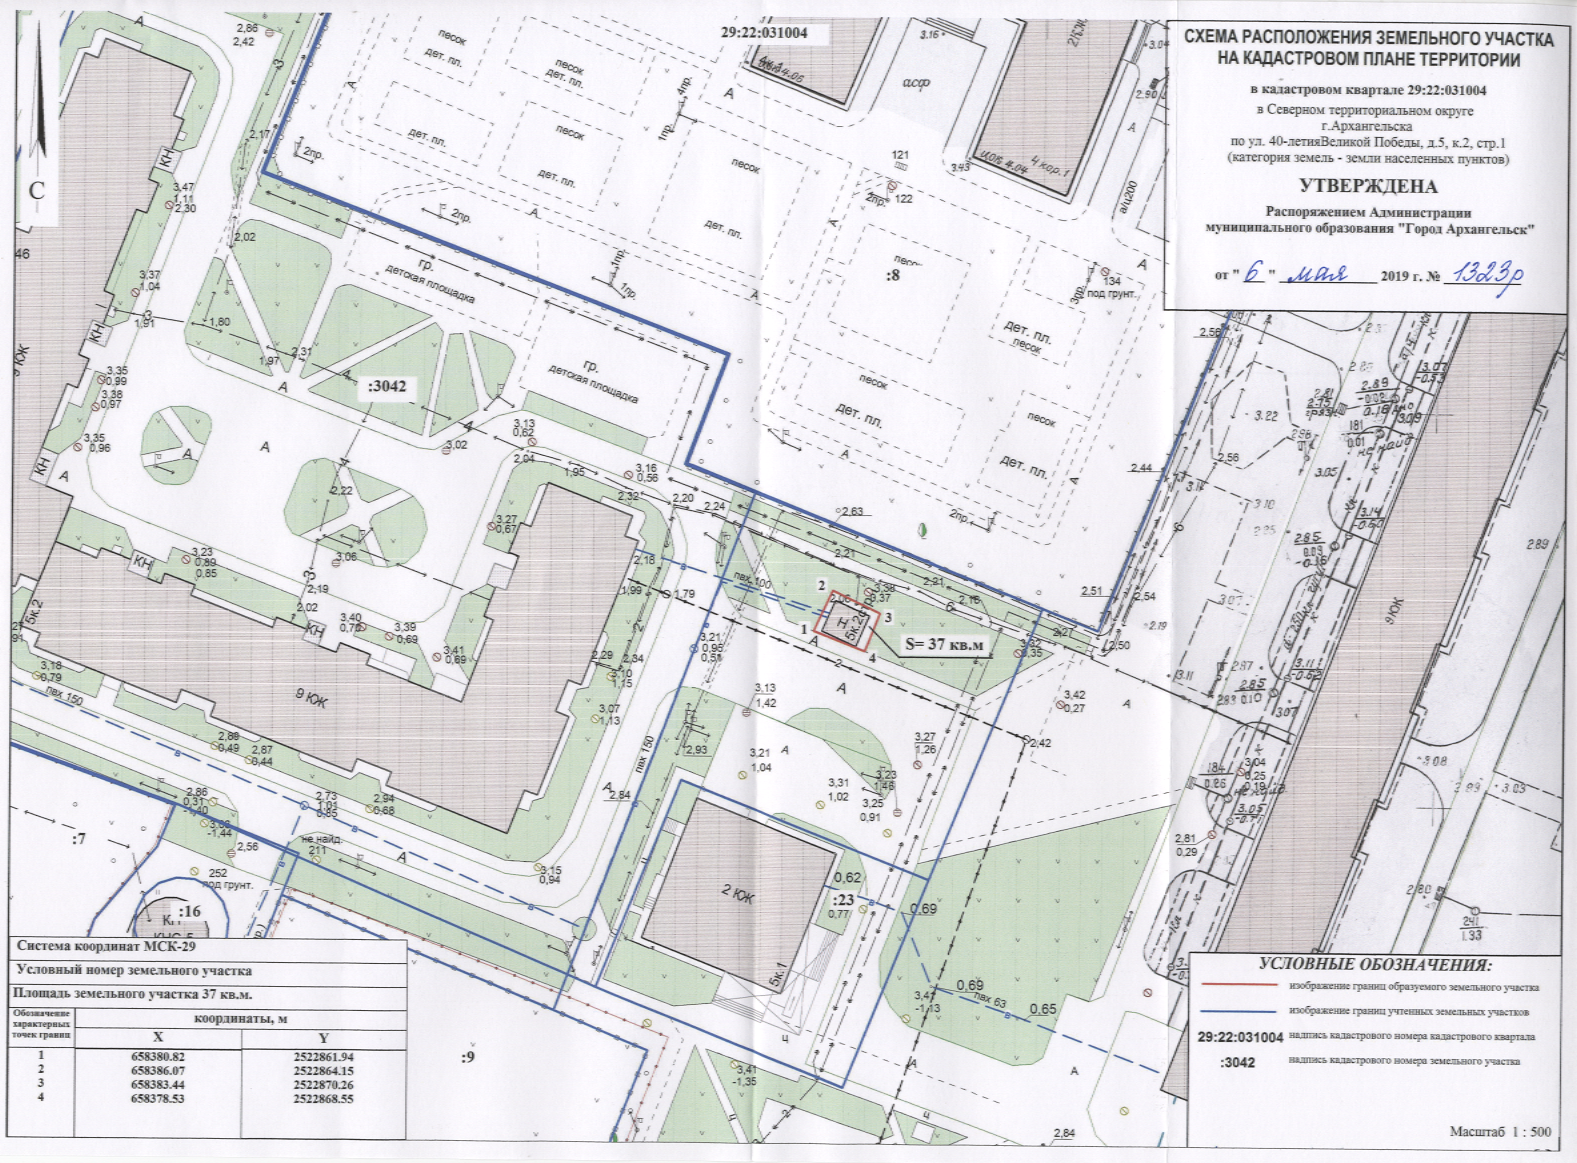
Task: Click the ":8" parcel number on the map
Action: (x=892, y=275)
